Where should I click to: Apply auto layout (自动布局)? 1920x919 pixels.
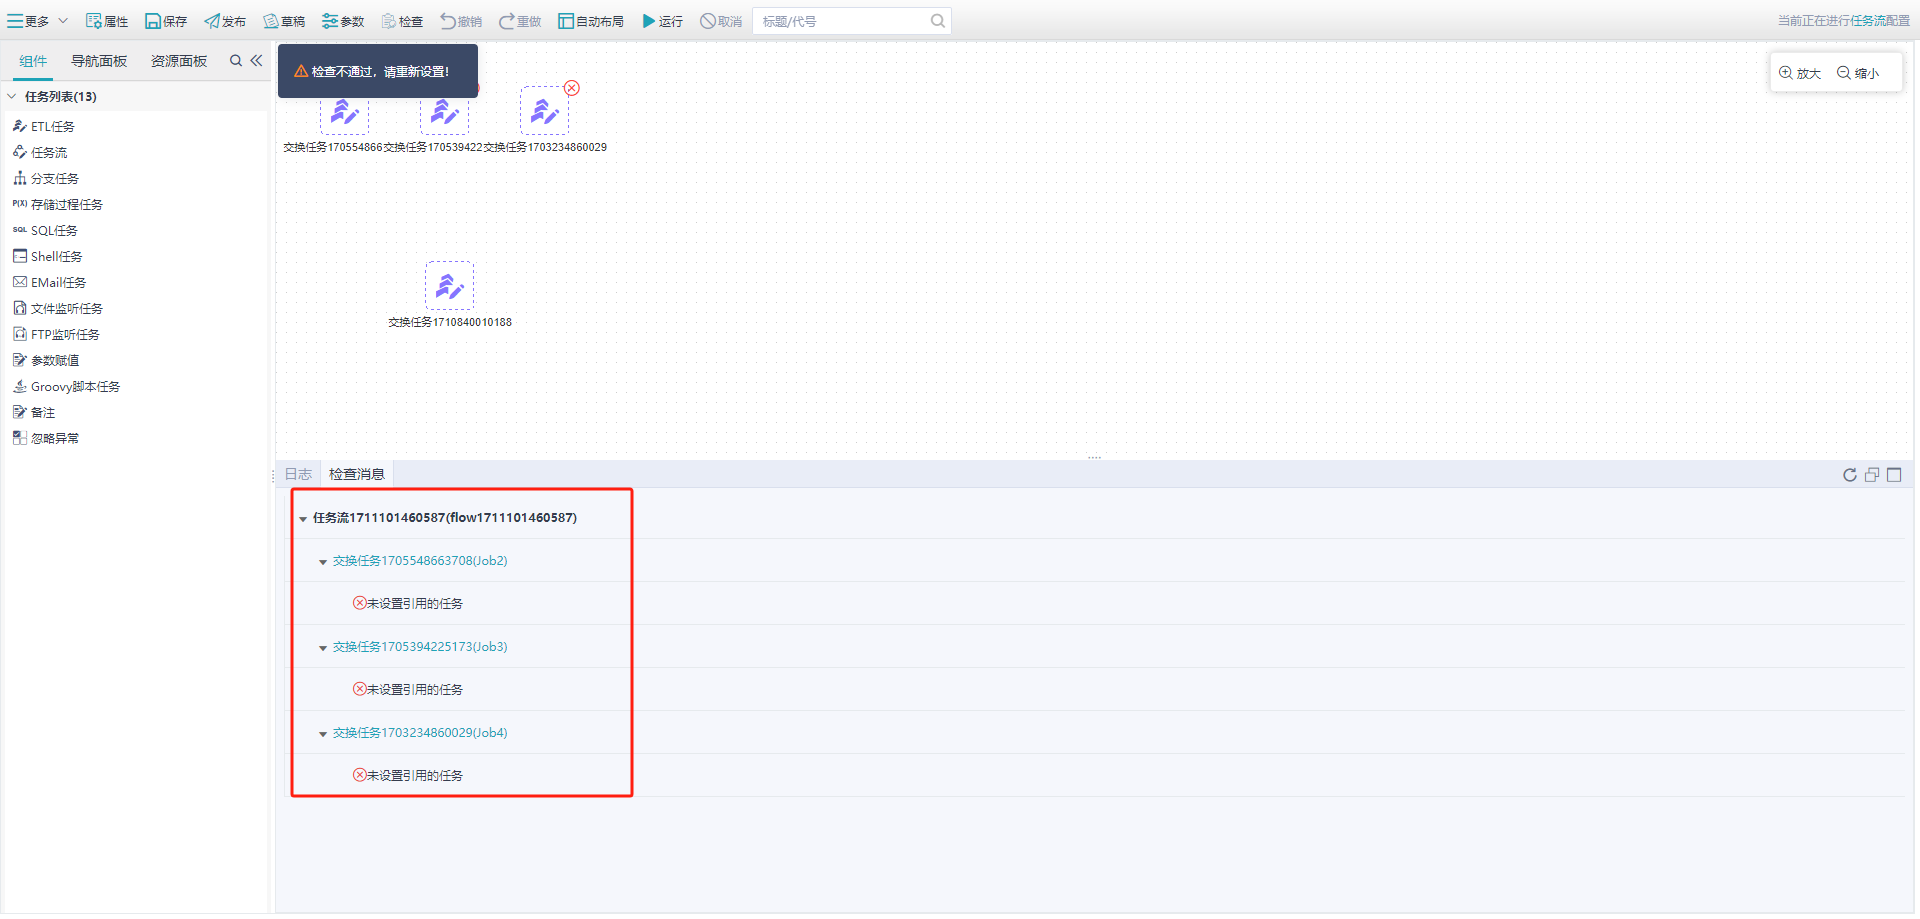coord(591,21)
